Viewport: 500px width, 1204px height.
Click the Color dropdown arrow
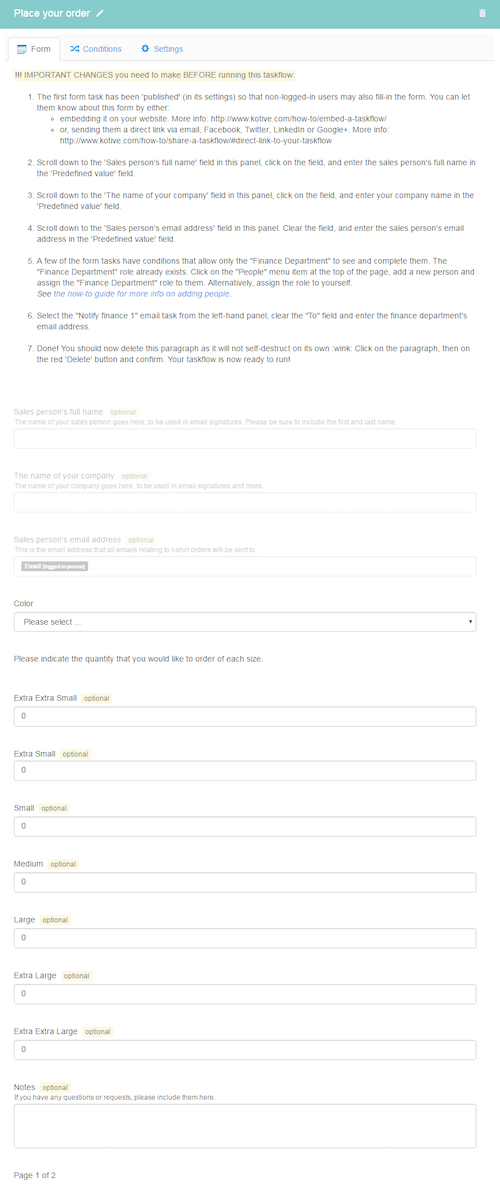[470, 622]
